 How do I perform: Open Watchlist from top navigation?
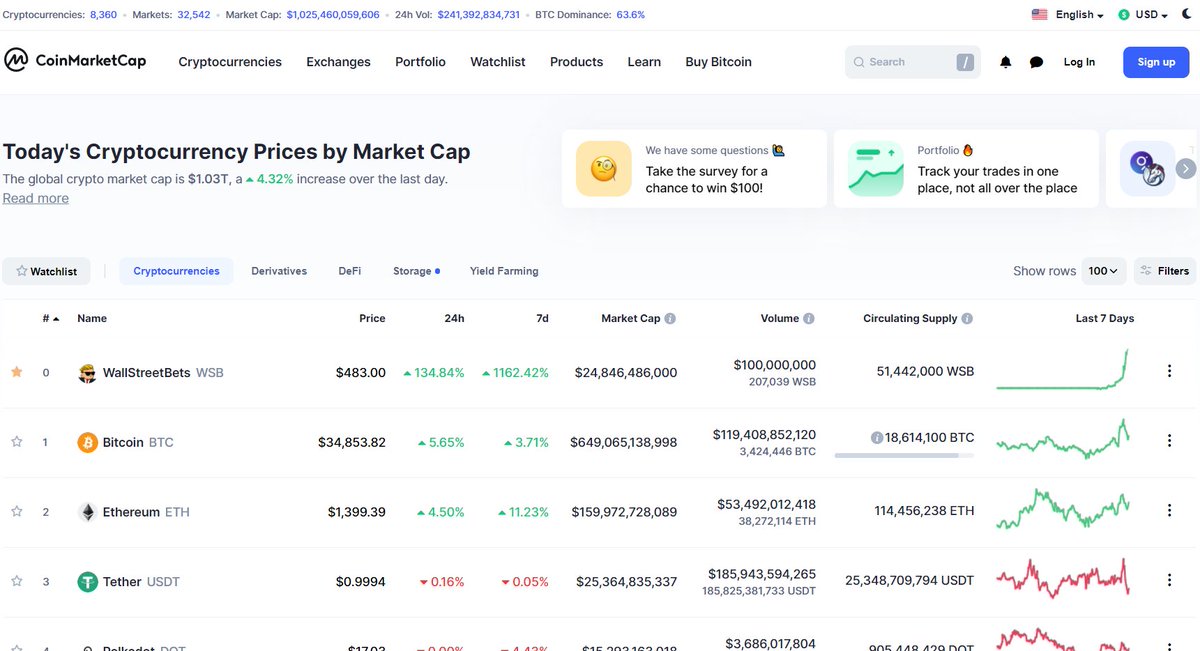tap(498, 62)
